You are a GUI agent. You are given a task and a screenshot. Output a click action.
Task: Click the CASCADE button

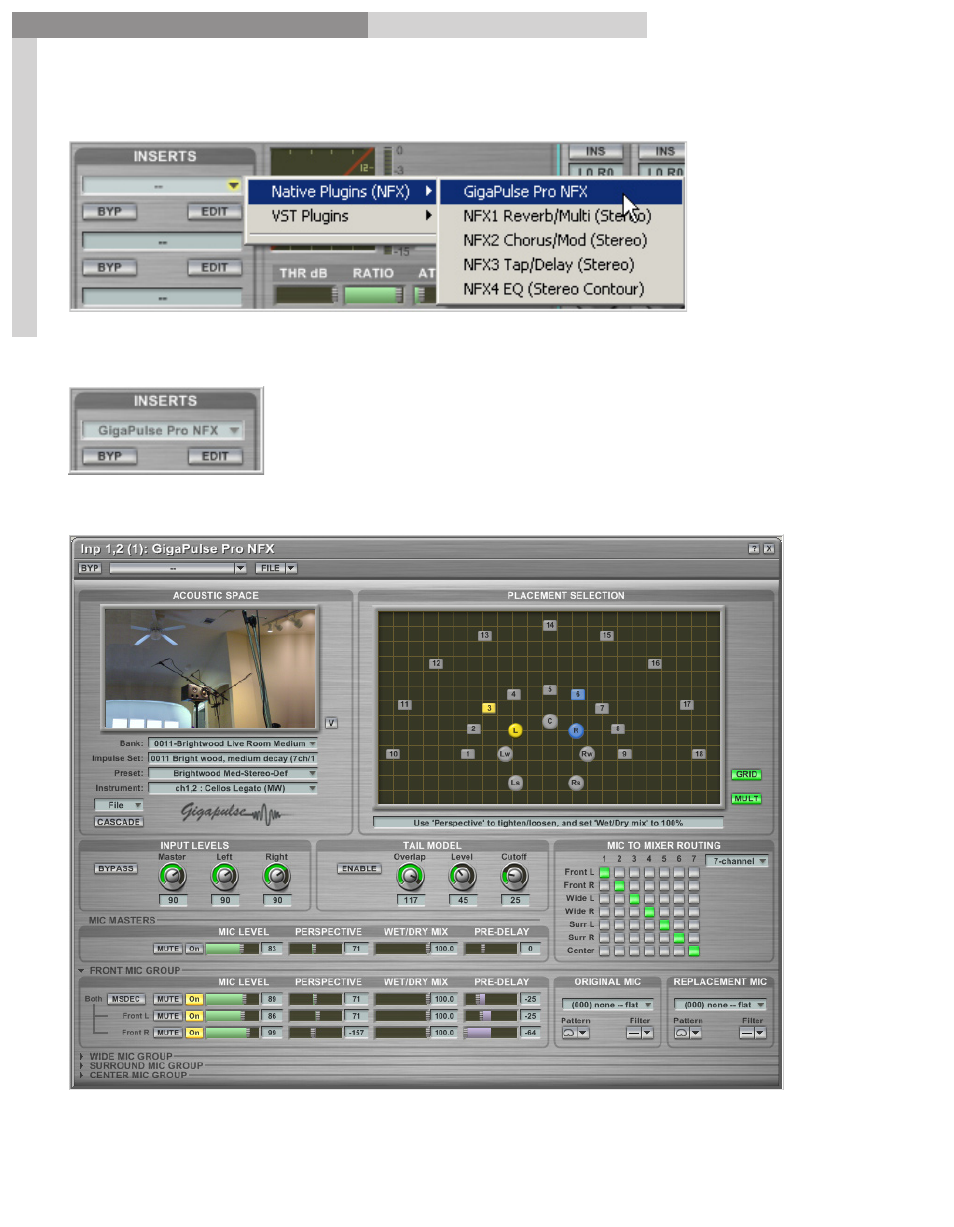pos(119,822)
